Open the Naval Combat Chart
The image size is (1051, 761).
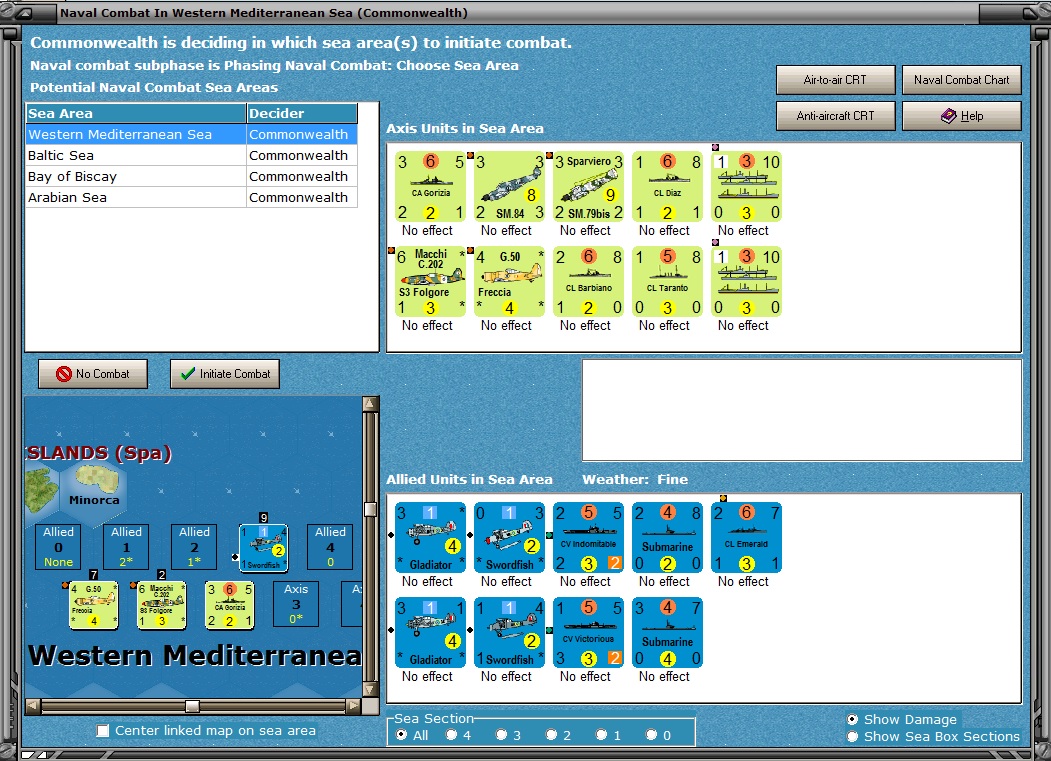click(961, 80)
